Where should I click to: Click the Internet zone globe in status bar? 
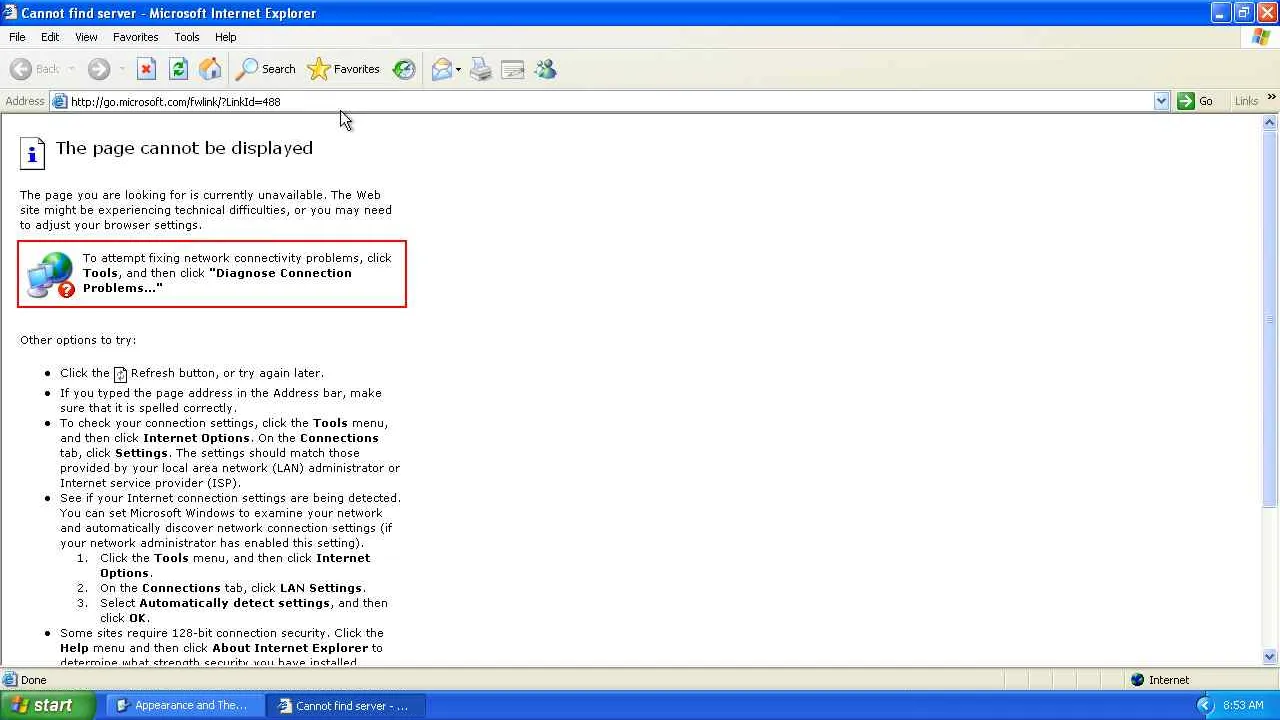[x=1137, y=680]
